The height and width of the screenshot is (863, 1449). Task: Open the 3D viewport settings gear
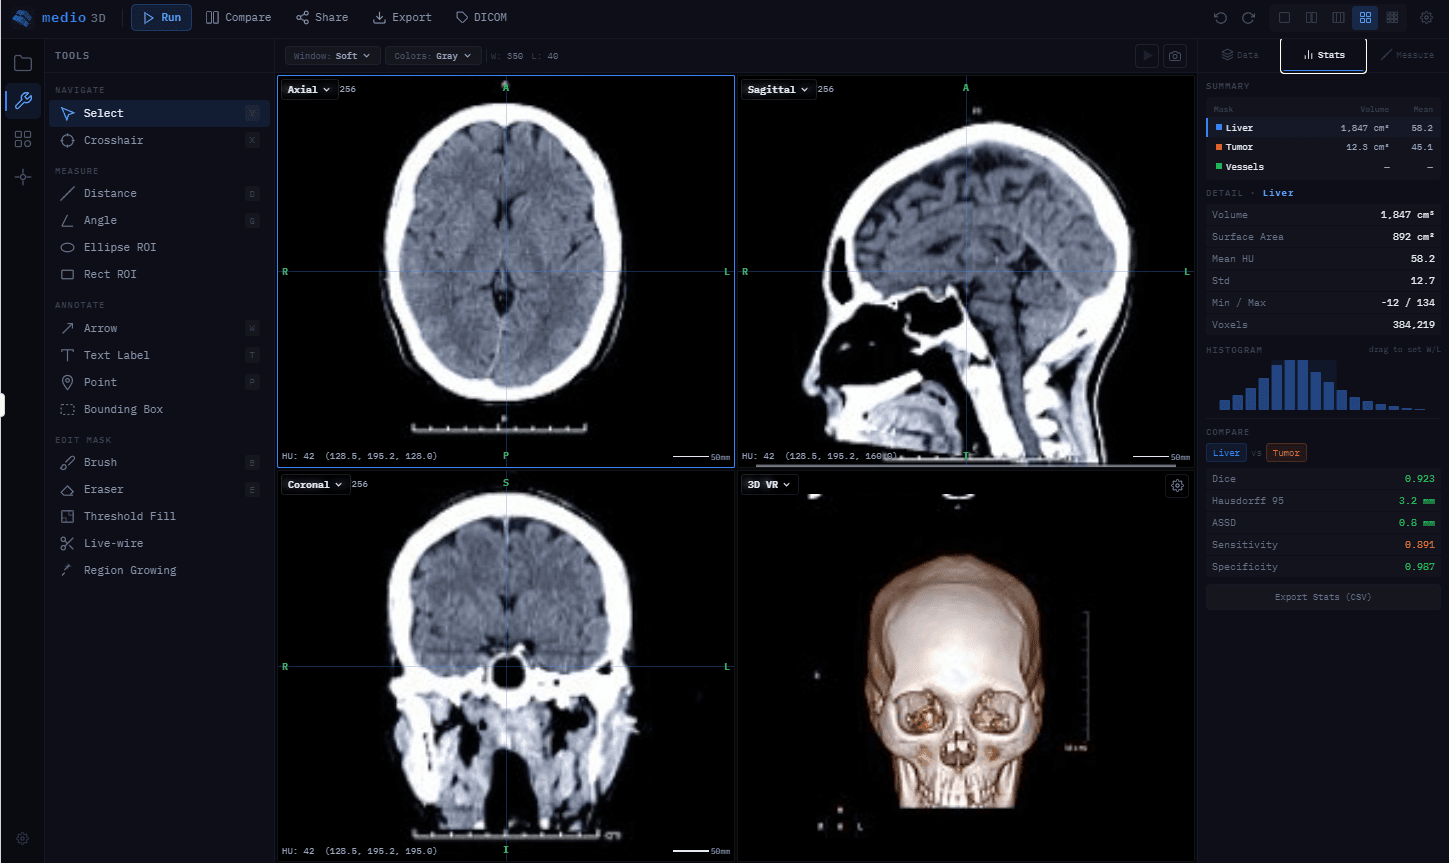tap(1176, 485)
